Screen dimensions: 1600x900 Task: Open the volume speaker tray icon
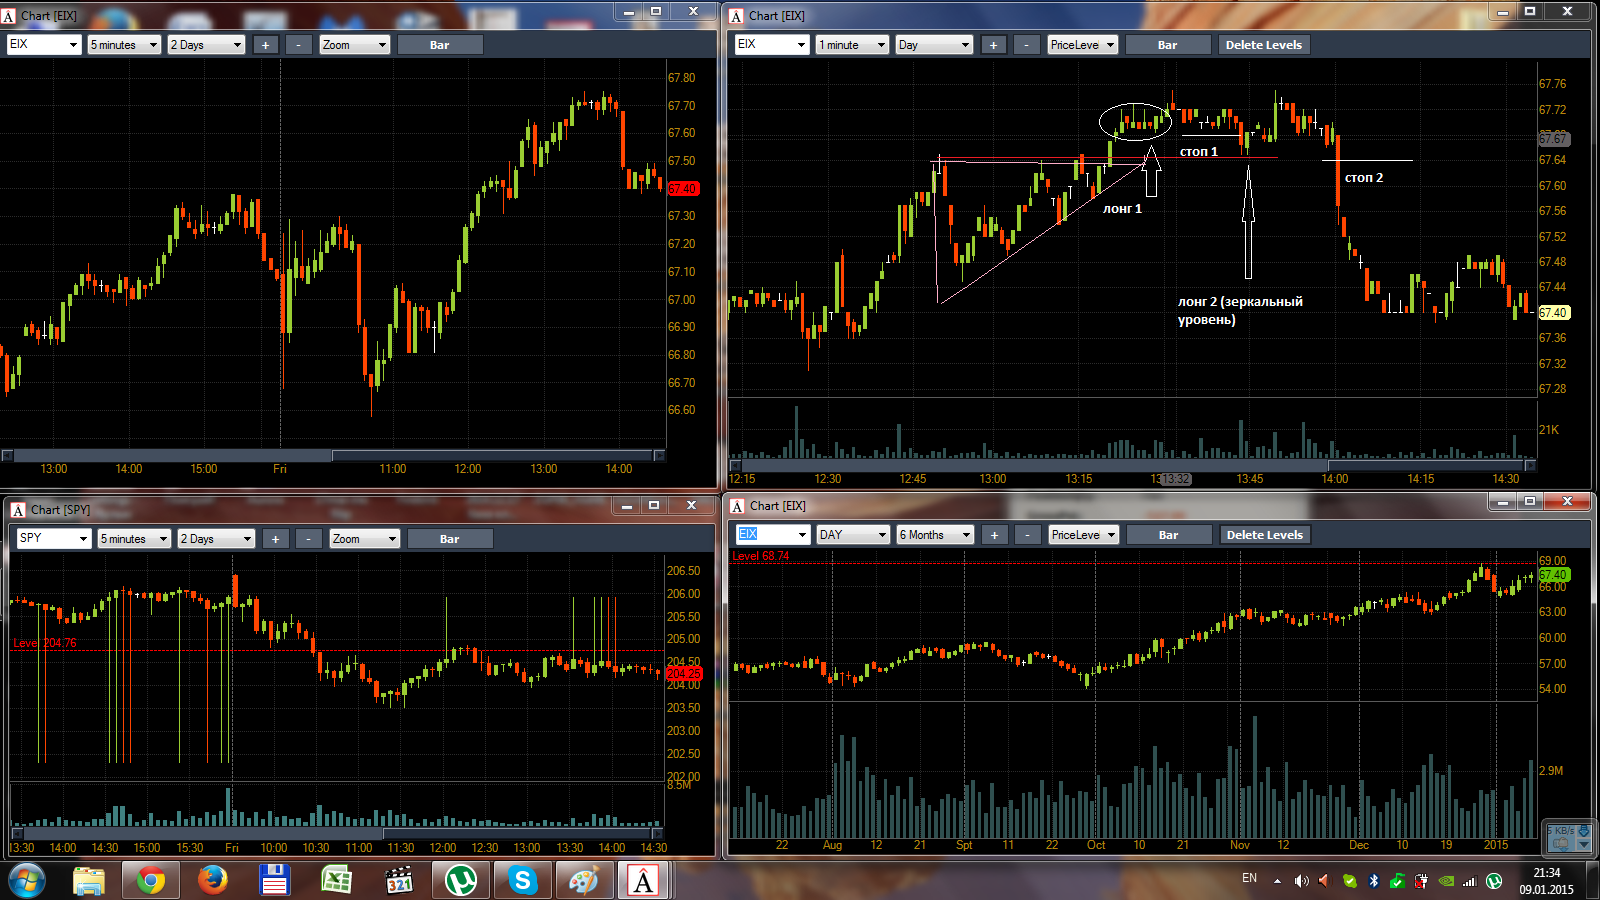(1301, 881)
